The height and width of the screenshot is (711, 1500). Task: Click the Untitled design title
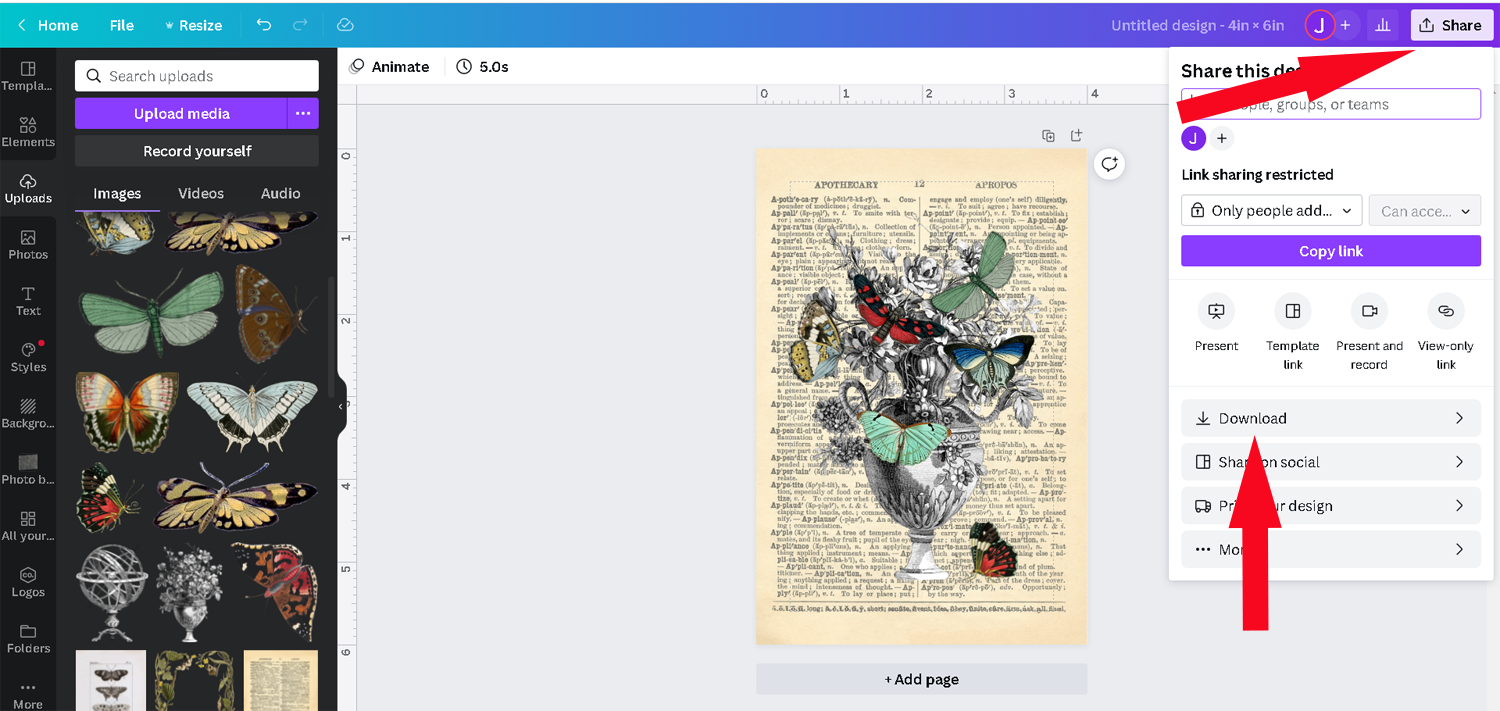click(x=1197, y=25)
